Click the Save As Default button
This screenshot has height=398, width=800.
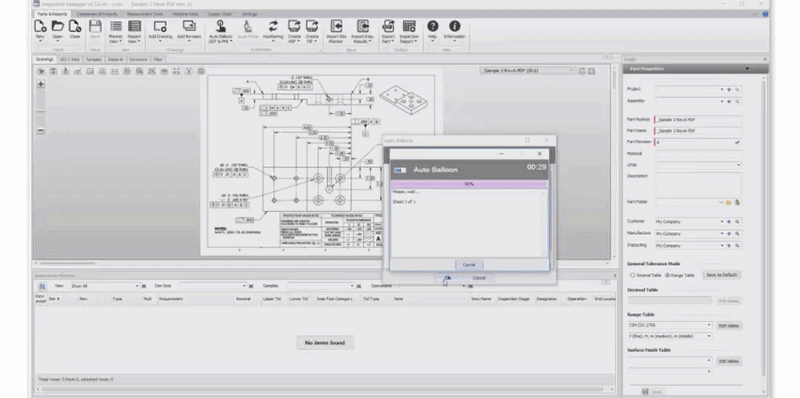pyautogui.click(x=722, y=275)
